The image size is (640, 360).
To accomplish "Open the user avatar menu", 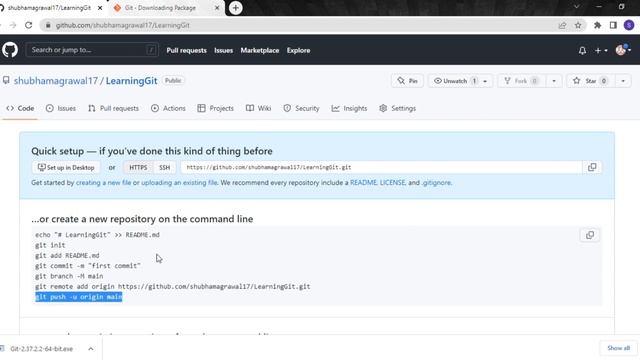I will coord(623,50).
